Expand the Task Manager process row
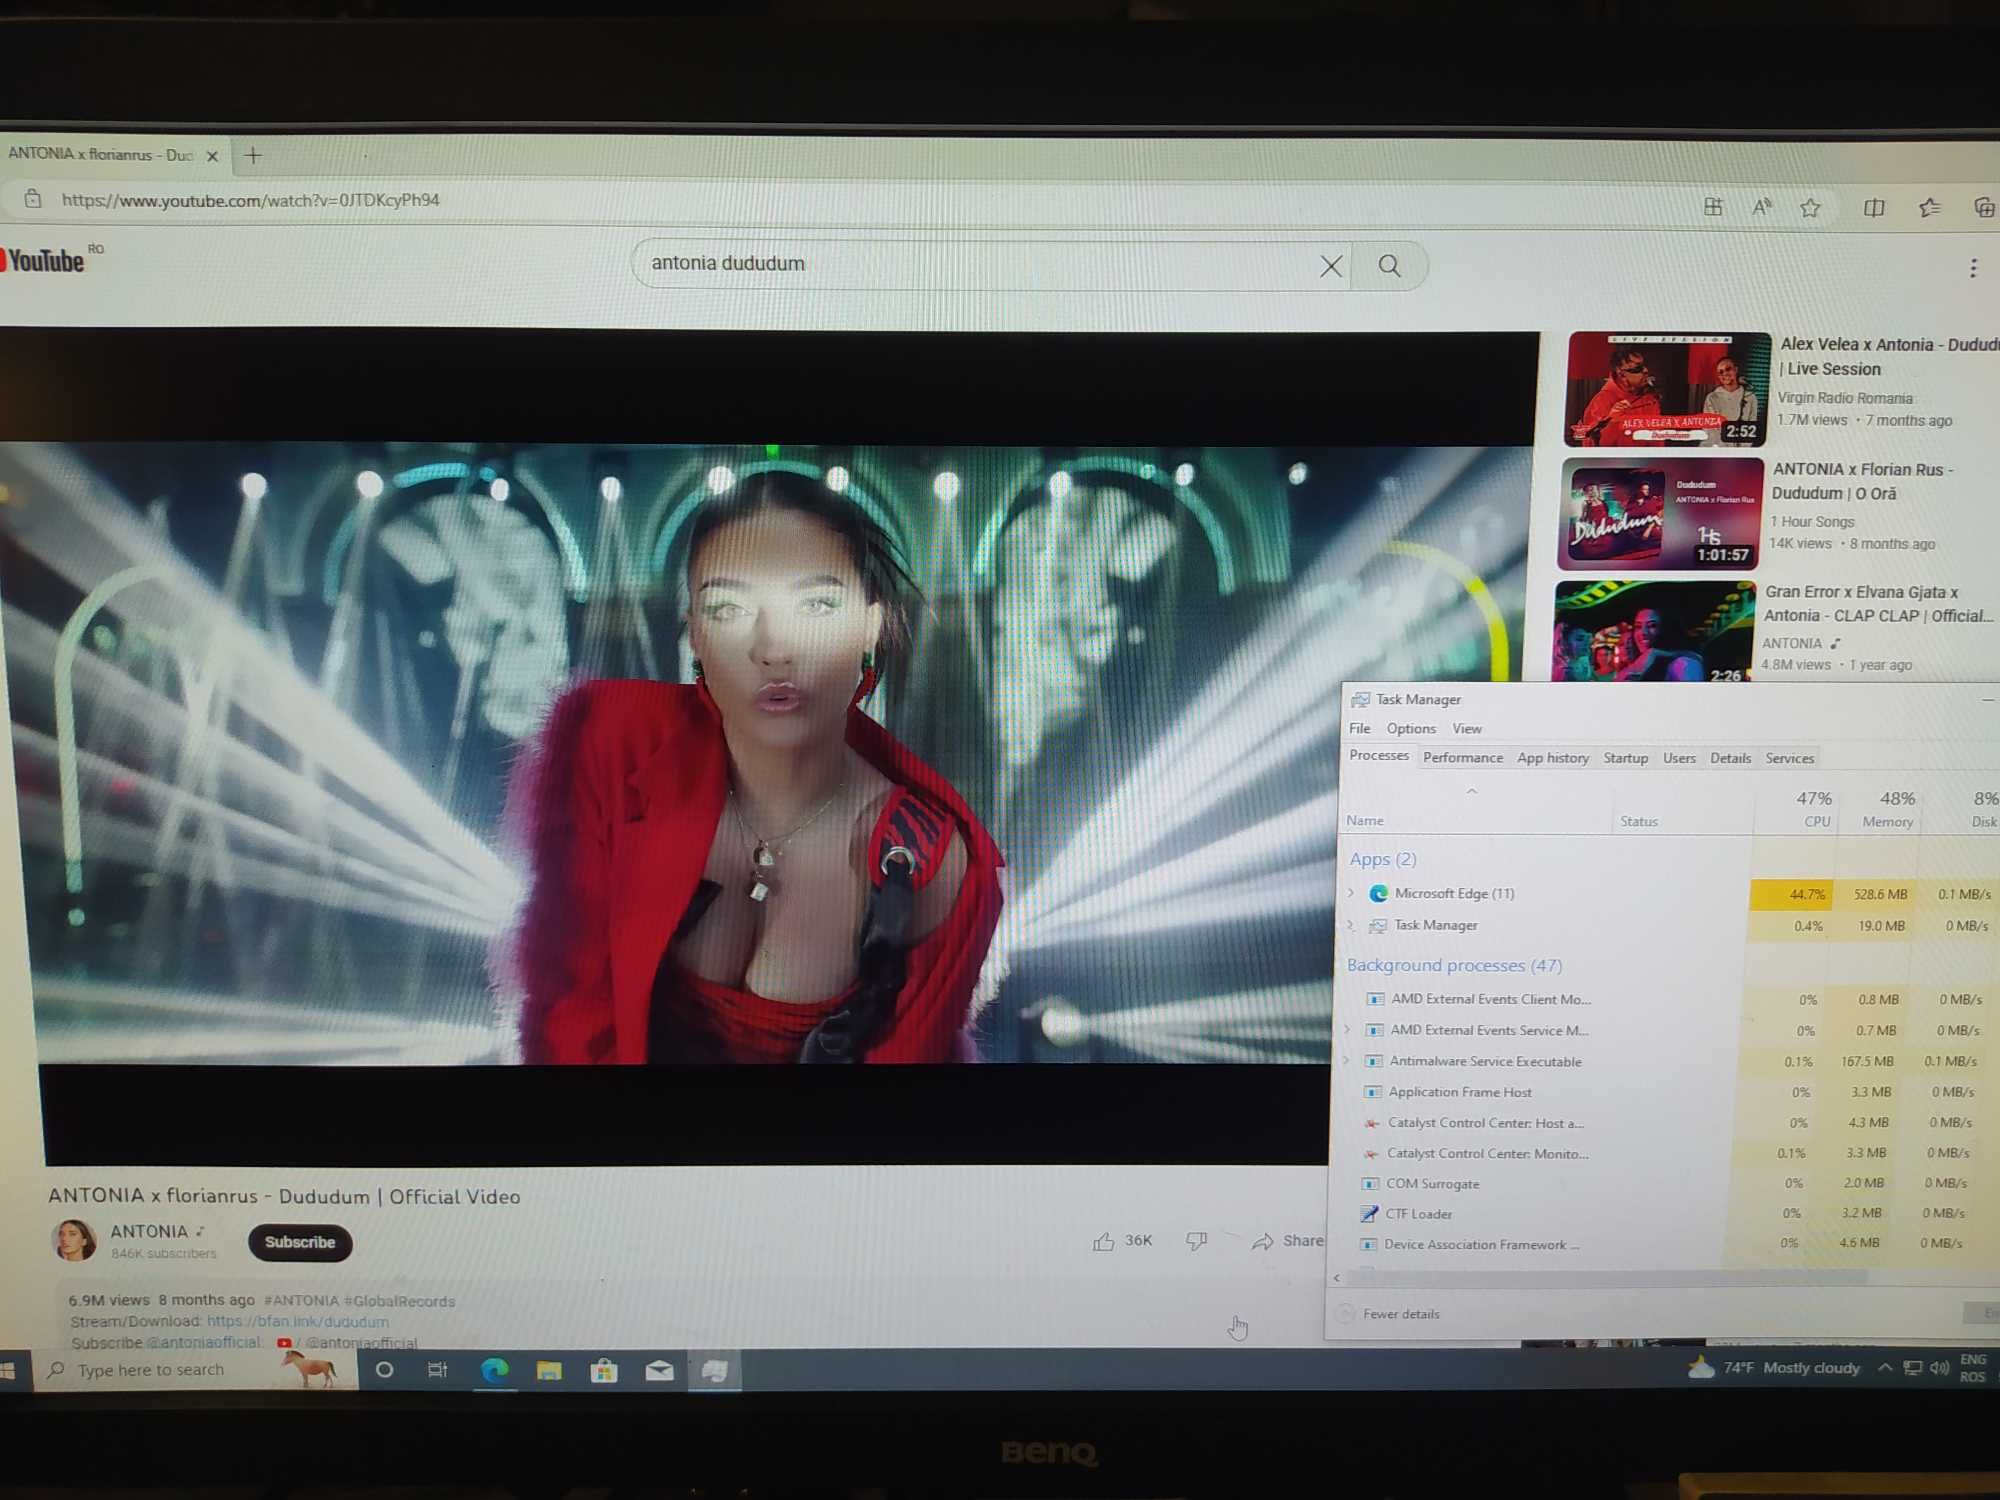Image resolution: width=2000 pixels, height=1500 pixels. pos(1351,925)
